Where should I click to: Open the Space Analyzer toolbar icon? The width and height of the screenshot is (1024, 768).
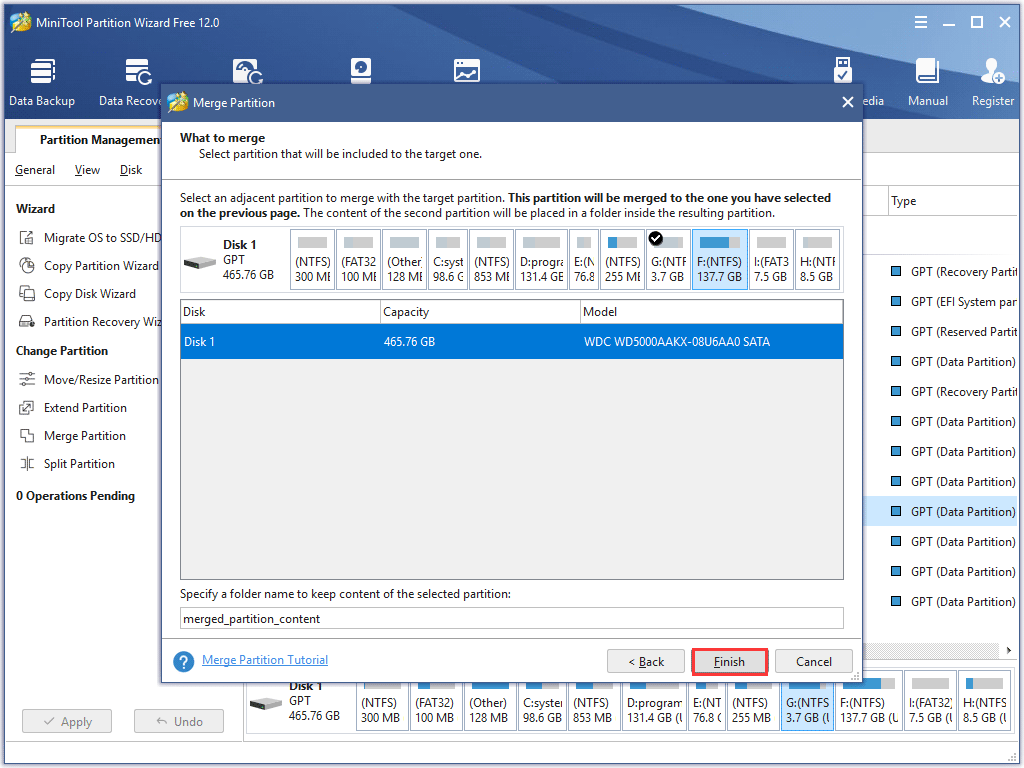pyautogui.click(x=467, y=71)
